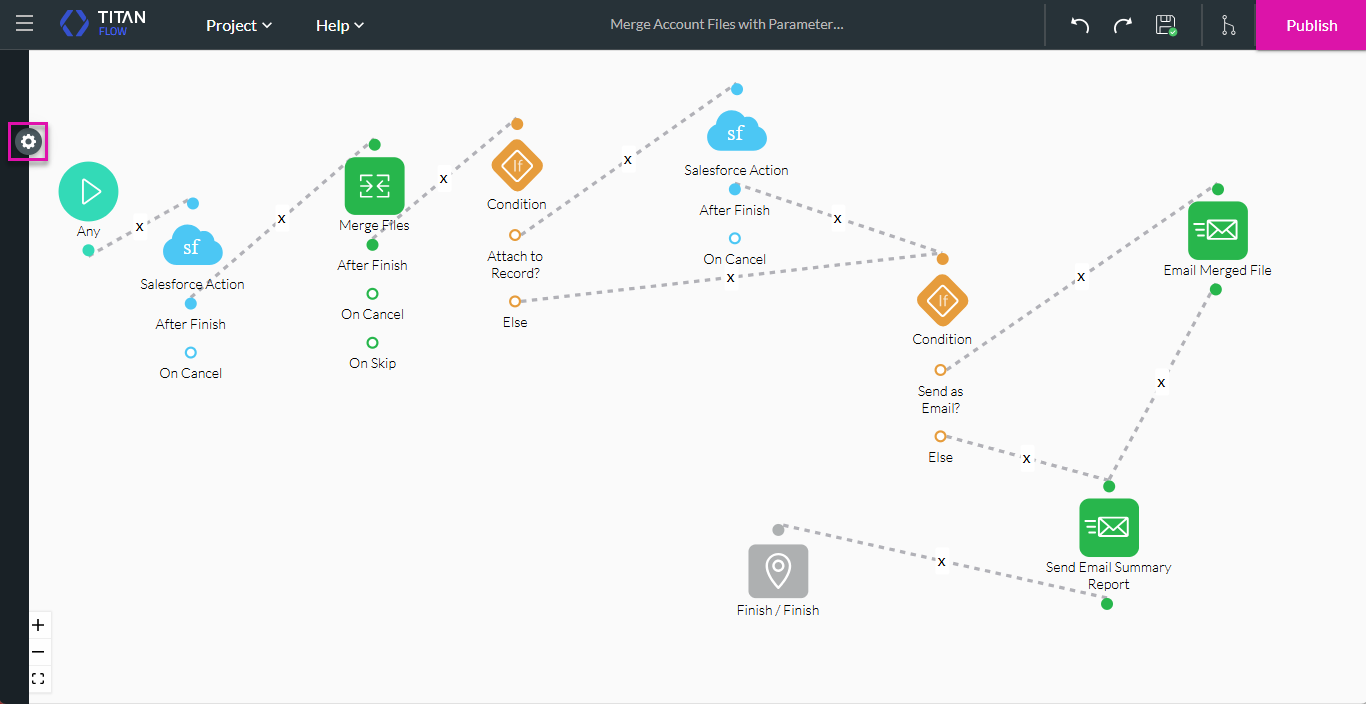This screenshot has width=1366, height=704.
Task: Open the settings gear on the sidebar
Action: coord(29,142)
